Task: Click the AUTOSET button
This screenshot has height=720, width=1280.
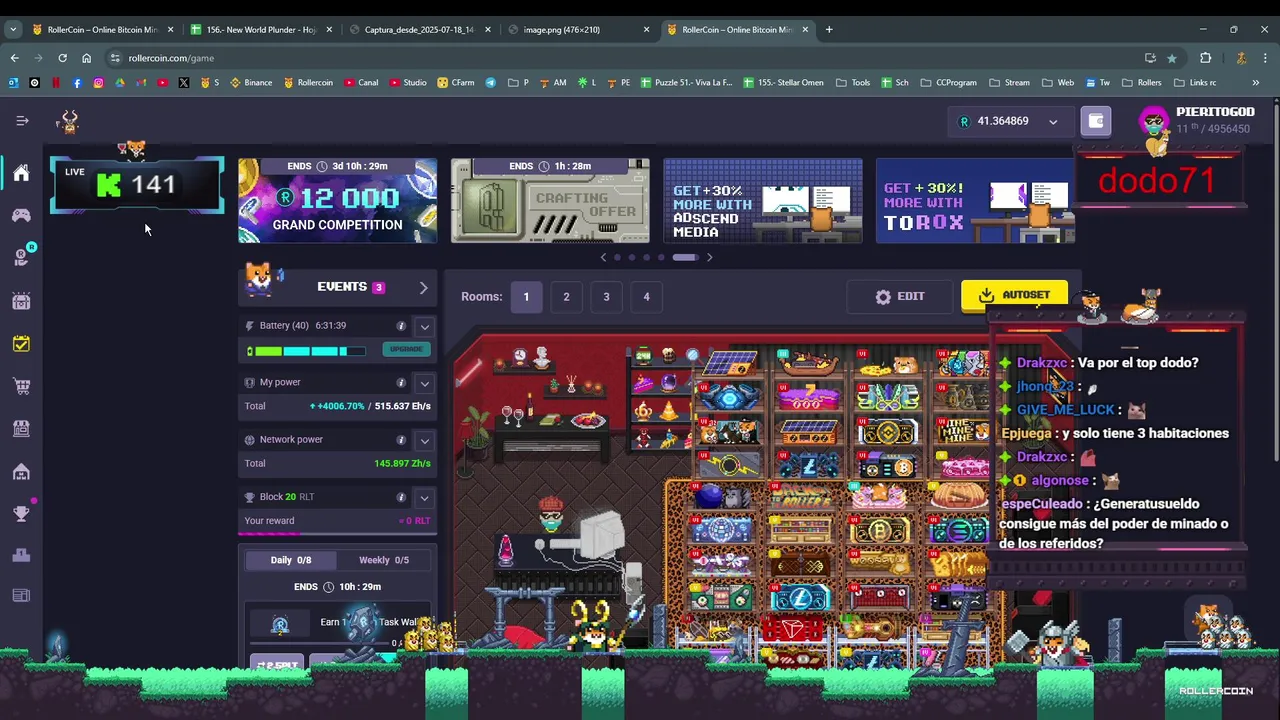Action: (1014, 295)
